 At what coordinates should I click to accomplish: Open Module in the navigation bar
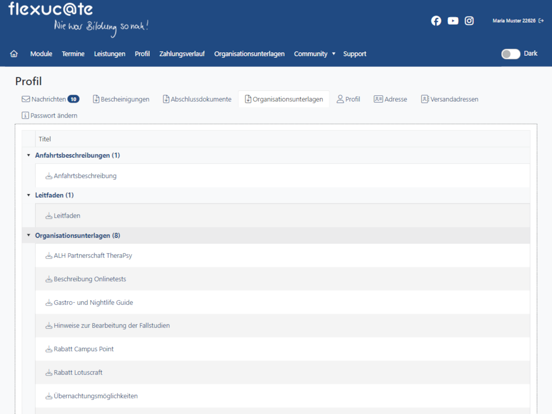[x=41, y=54]
